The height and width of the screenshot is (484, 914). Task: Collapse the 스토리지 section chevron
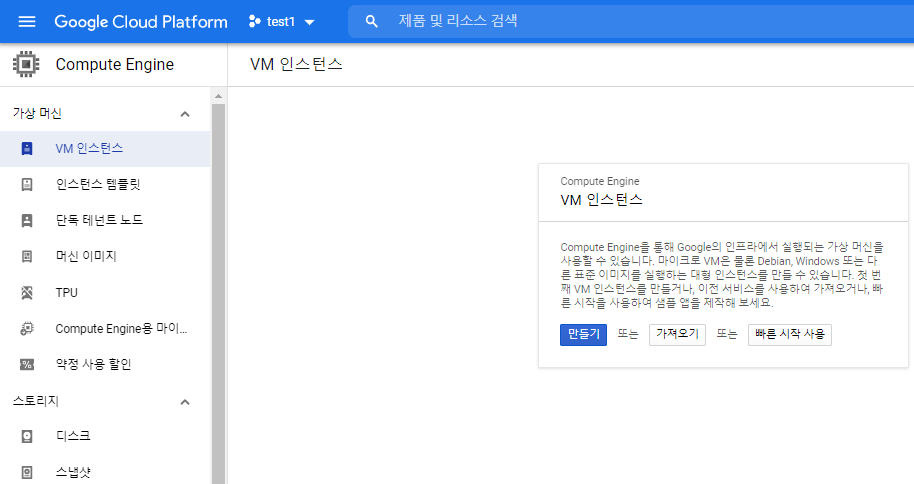pyautogui.click(x=185, y=402)
